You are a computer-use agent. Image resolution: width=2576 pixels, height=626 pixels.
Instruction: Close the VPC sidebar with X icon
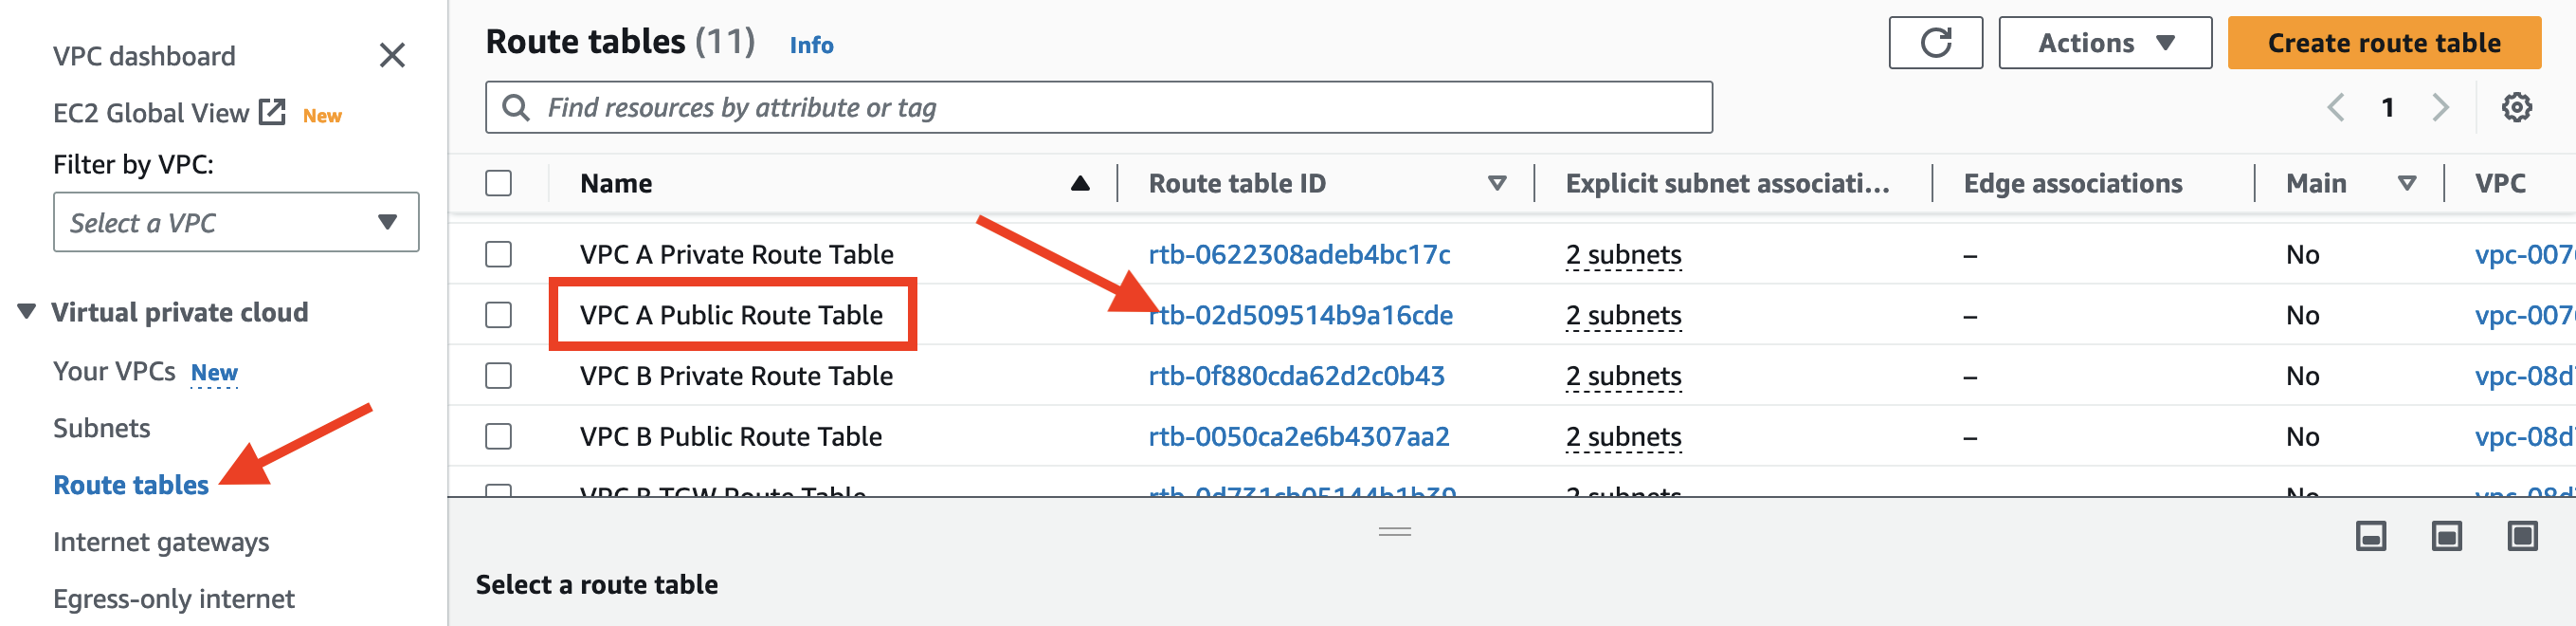coord(392,55)
